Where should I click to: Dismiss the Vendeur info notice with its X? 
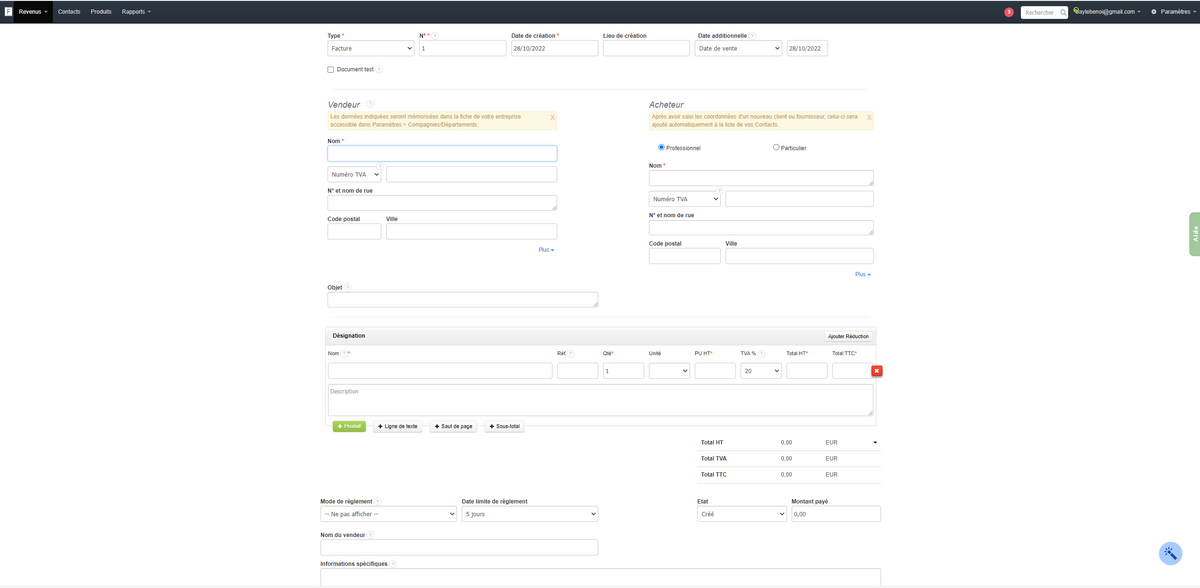click(552, 117)
